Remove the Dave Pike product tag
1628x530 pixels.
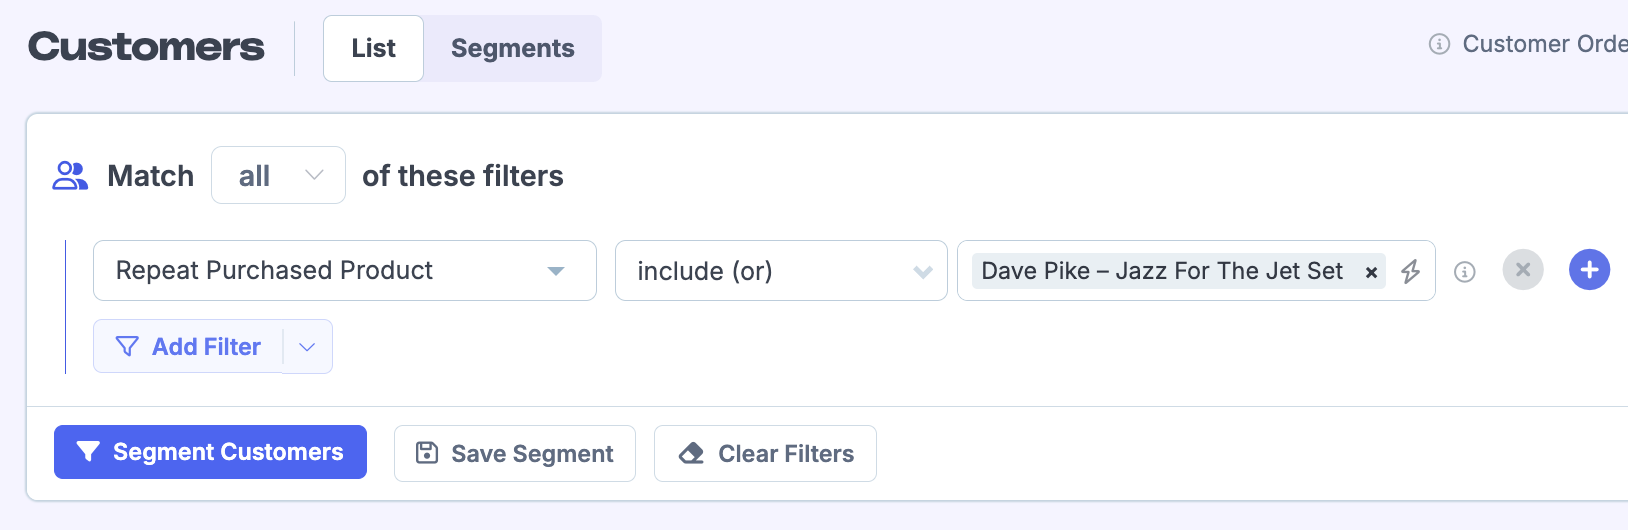click(x=1371, y=272)
